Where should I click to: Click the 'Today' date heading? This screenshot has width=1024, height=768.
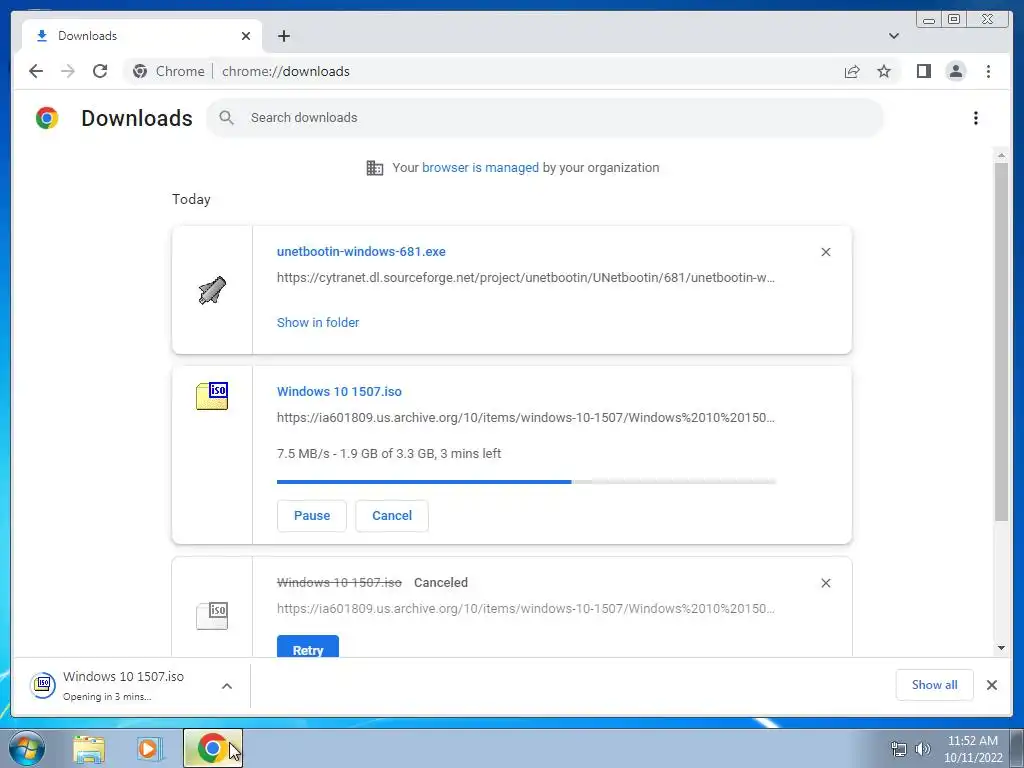click(x=191, y=199)
